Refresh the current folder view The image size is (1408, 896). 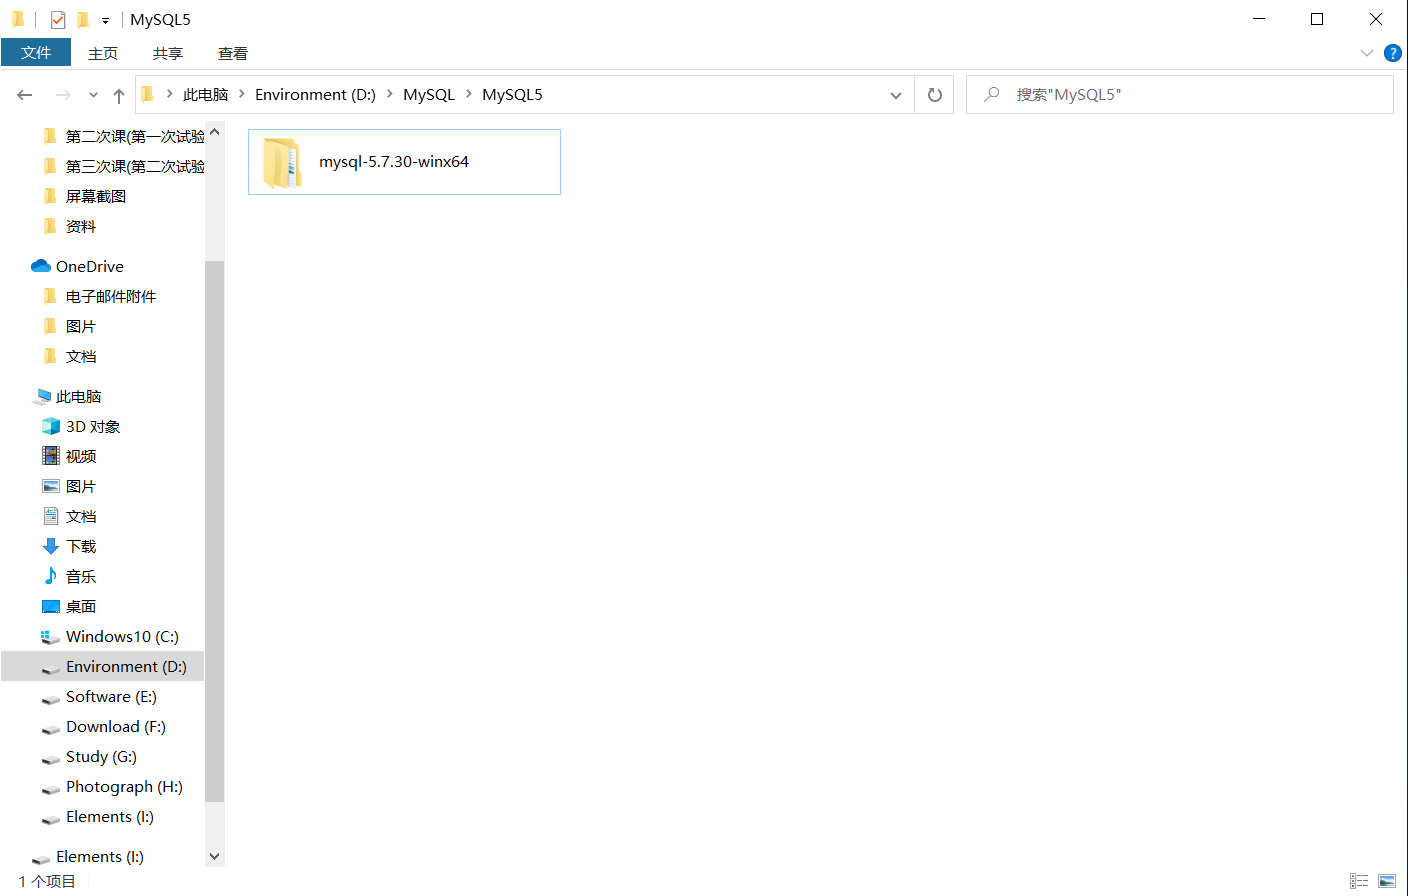(x=934, y=94)
